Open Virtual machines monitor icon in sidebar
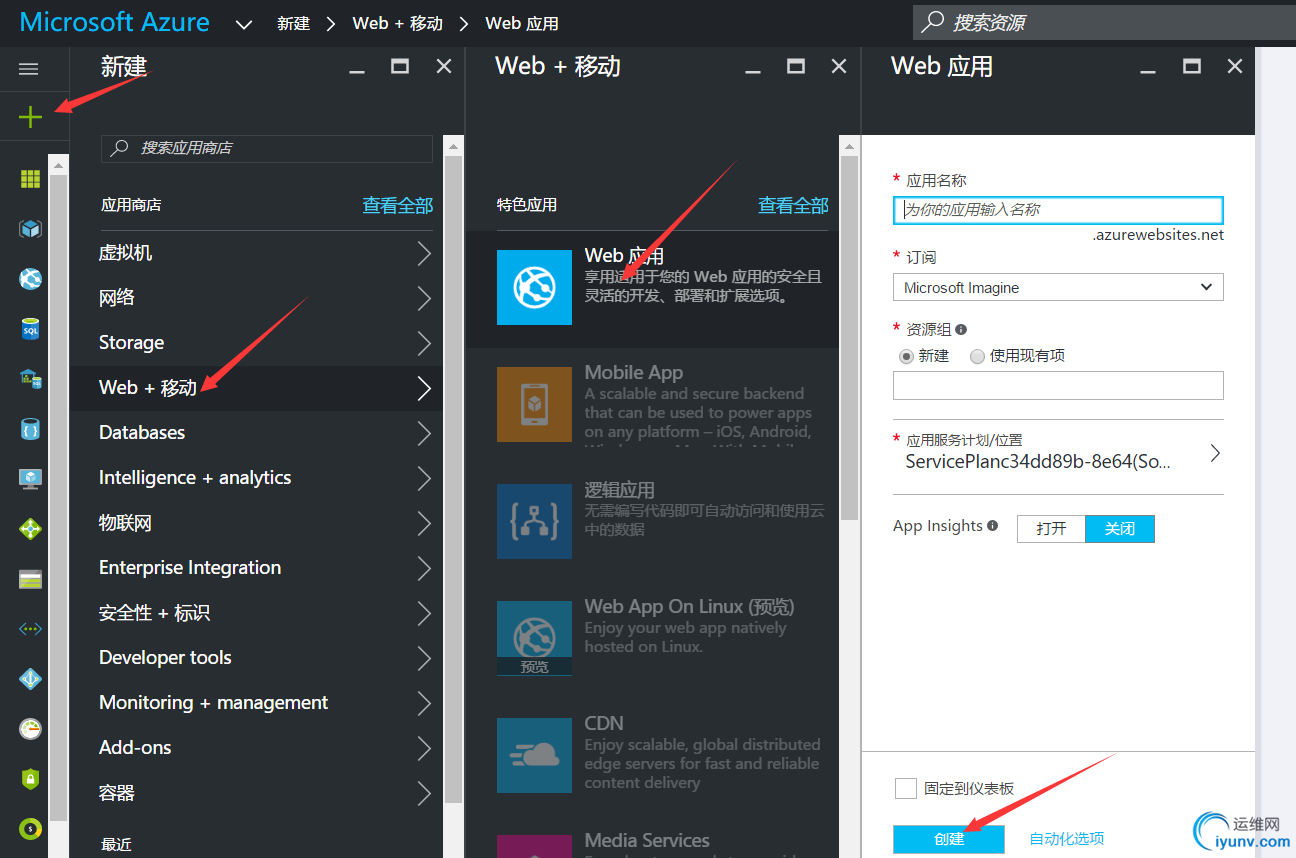Viewport: 1296px width, 858px height. (x=30, y=478)
